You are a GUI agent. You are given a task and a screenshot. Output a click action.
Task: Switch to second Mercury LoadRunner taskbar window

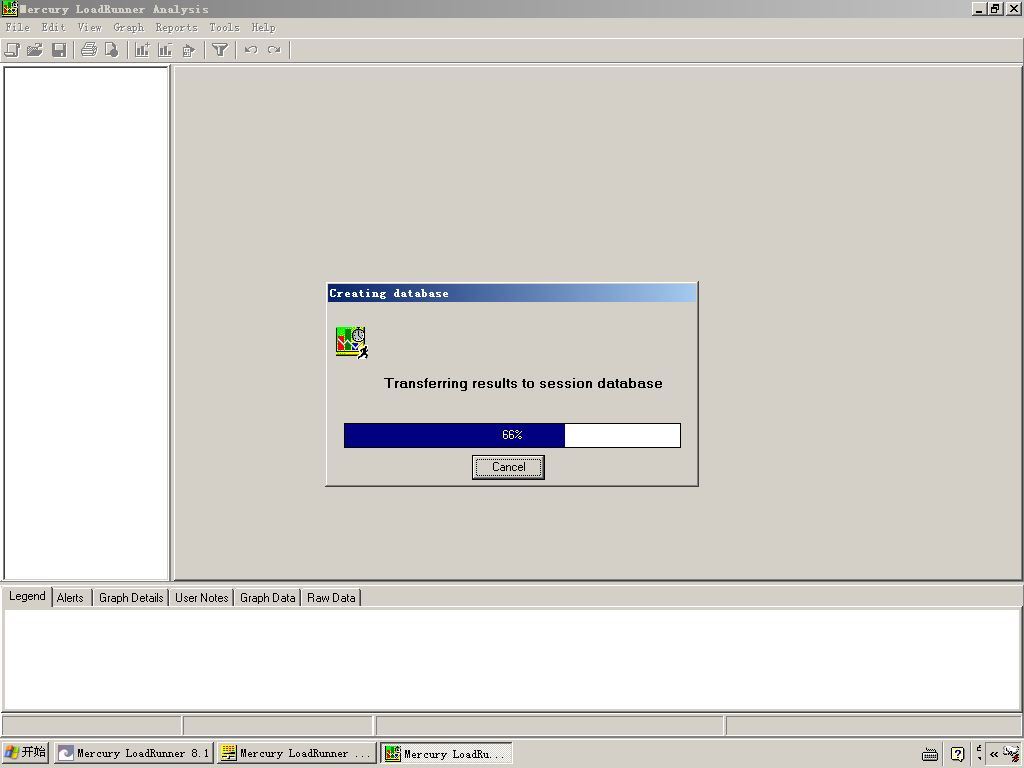[297, 753]
